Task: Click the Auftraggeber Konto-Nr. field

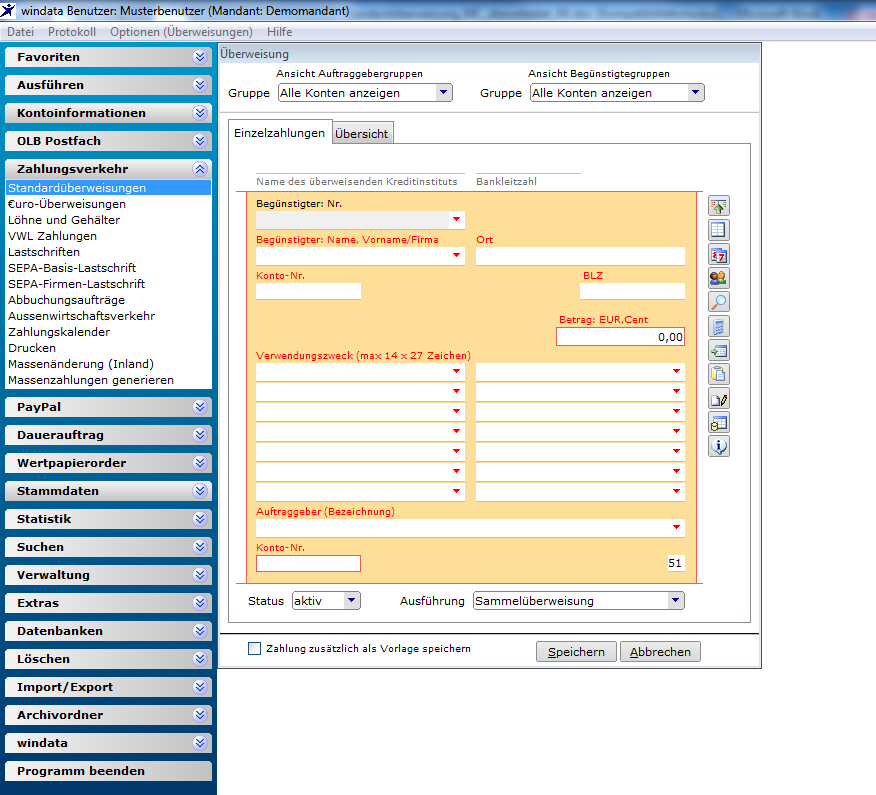Action: (x=308, y=563)
